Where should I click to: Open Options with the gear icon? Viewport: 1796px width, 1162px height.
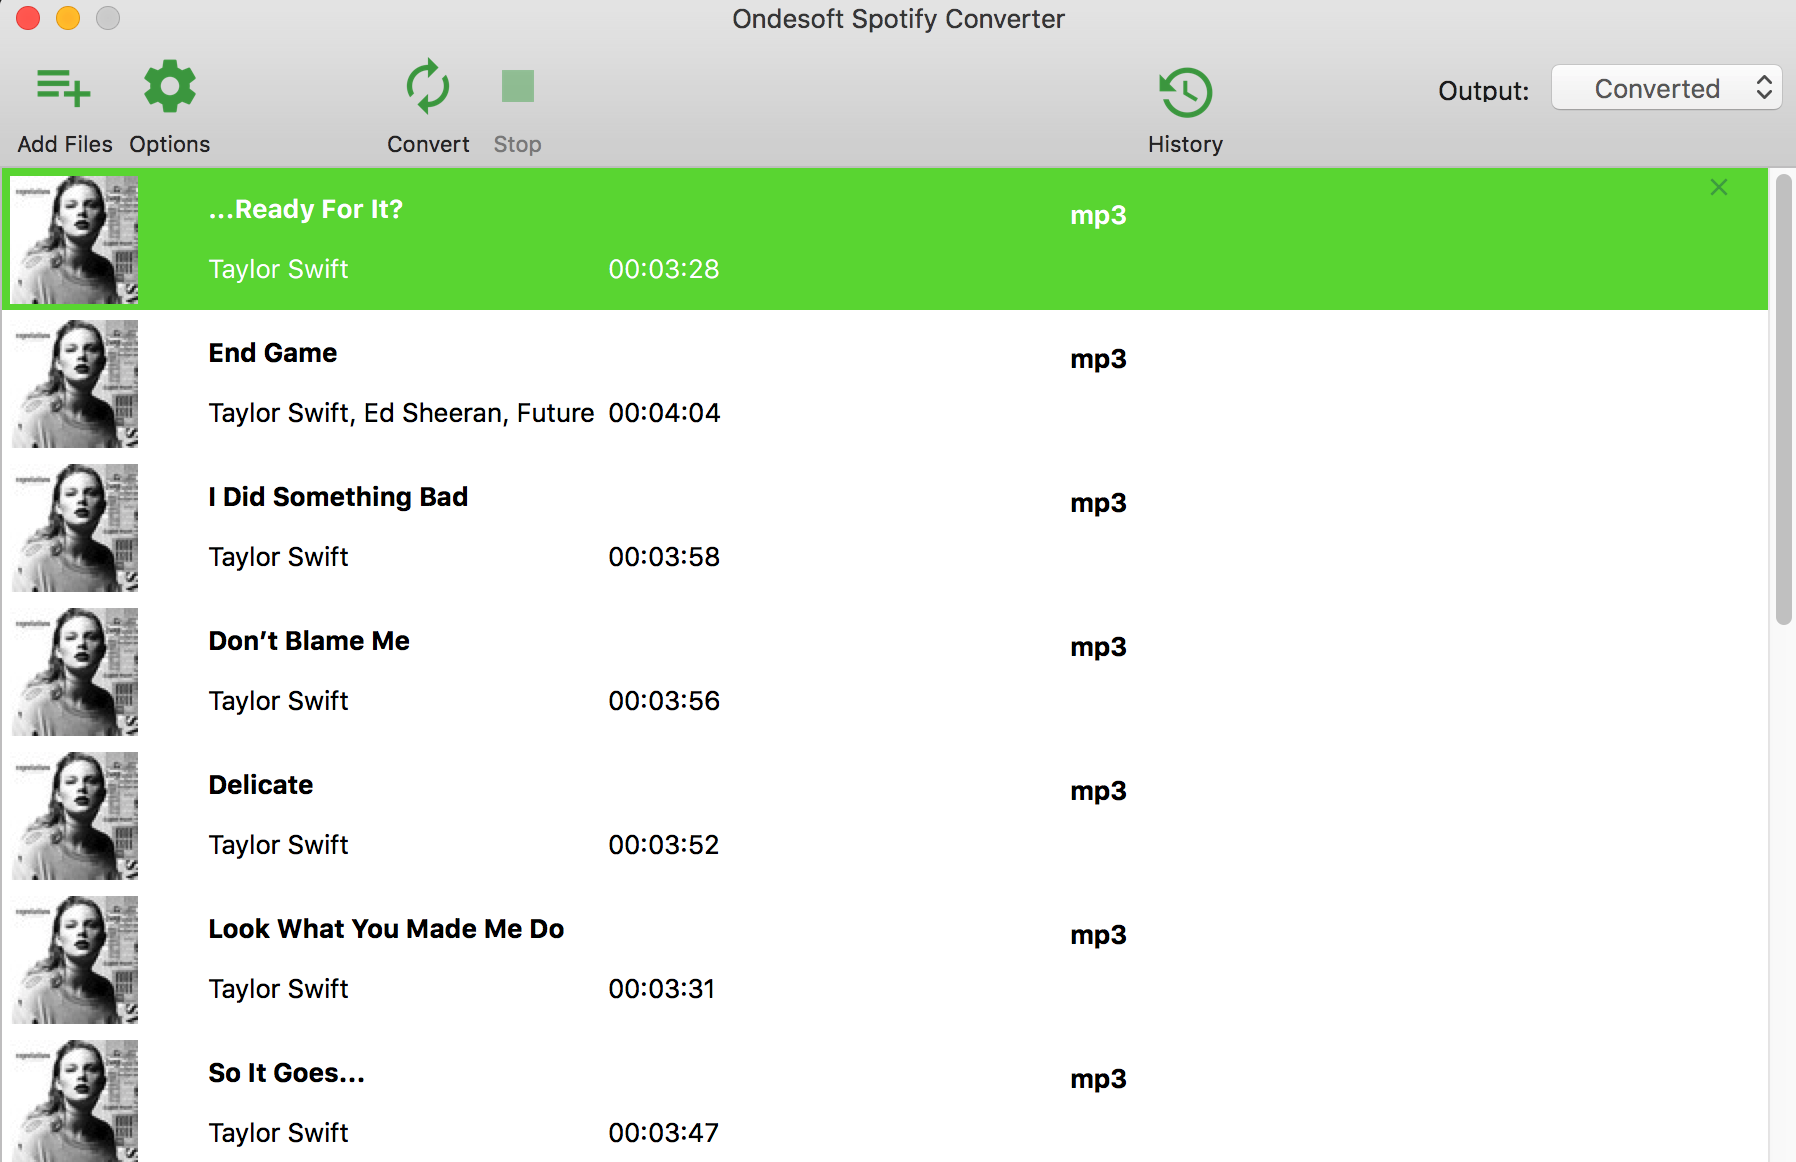[x=168, y=86]
